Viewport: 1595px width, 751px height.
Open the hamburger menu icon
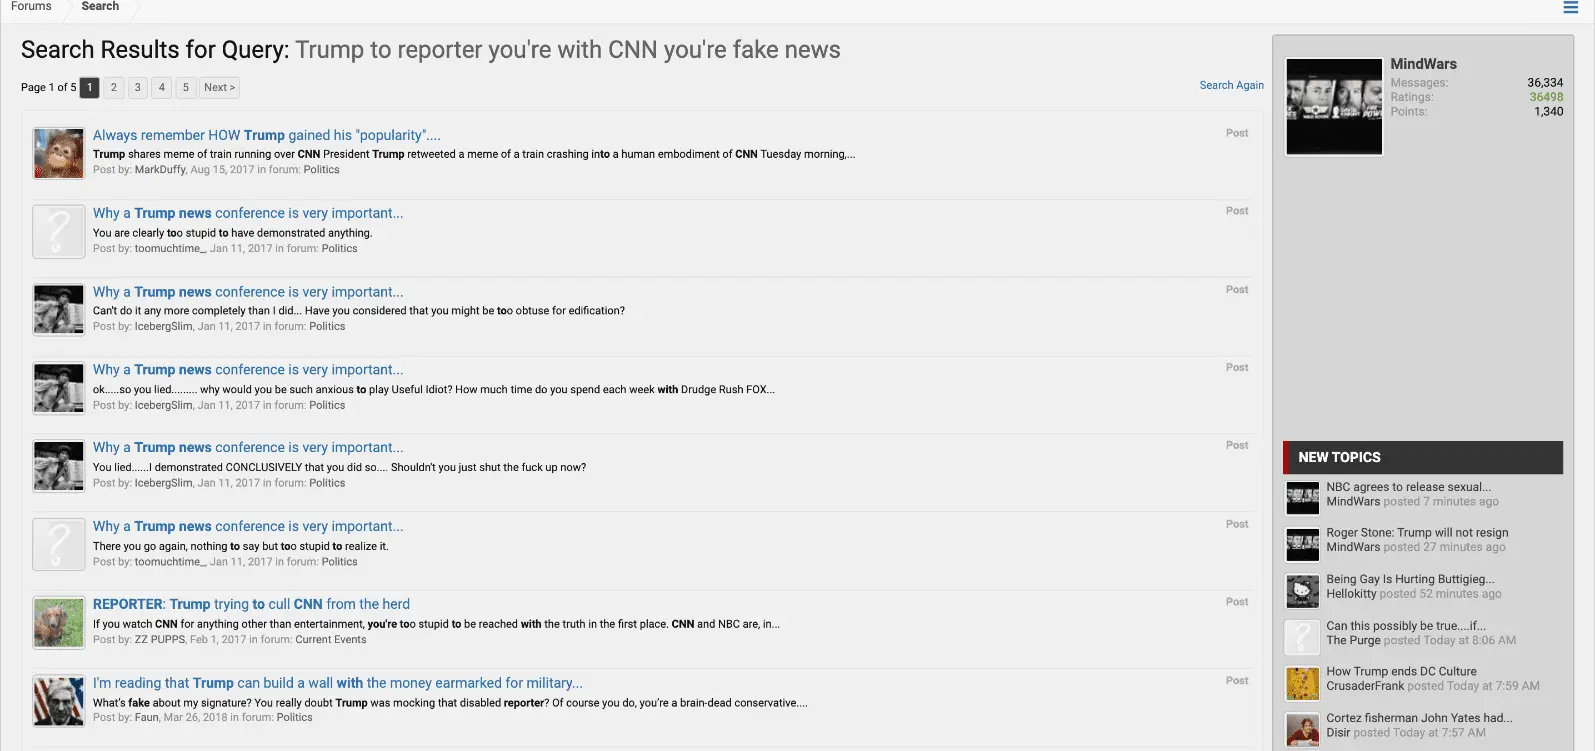click(x=1570, y=8)
